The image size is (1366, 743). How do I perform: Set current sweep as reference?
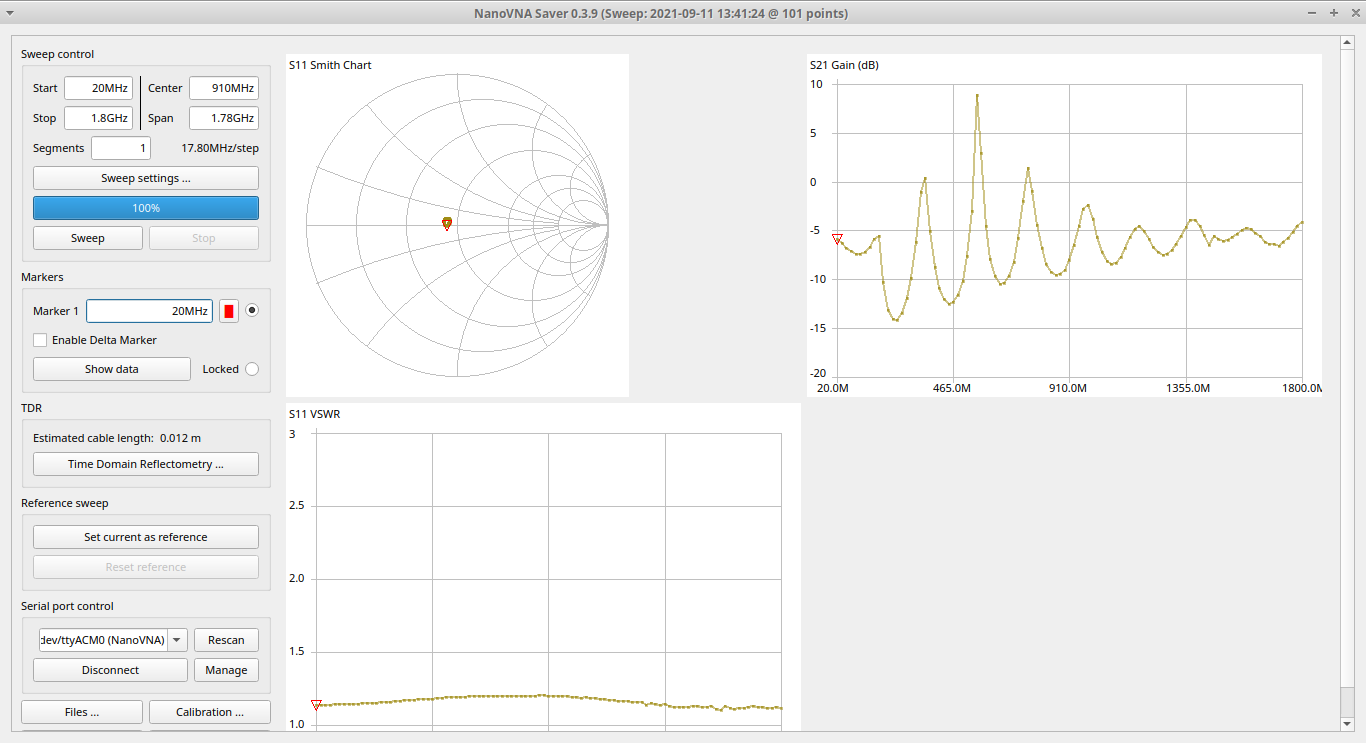[x=146, y=537]
